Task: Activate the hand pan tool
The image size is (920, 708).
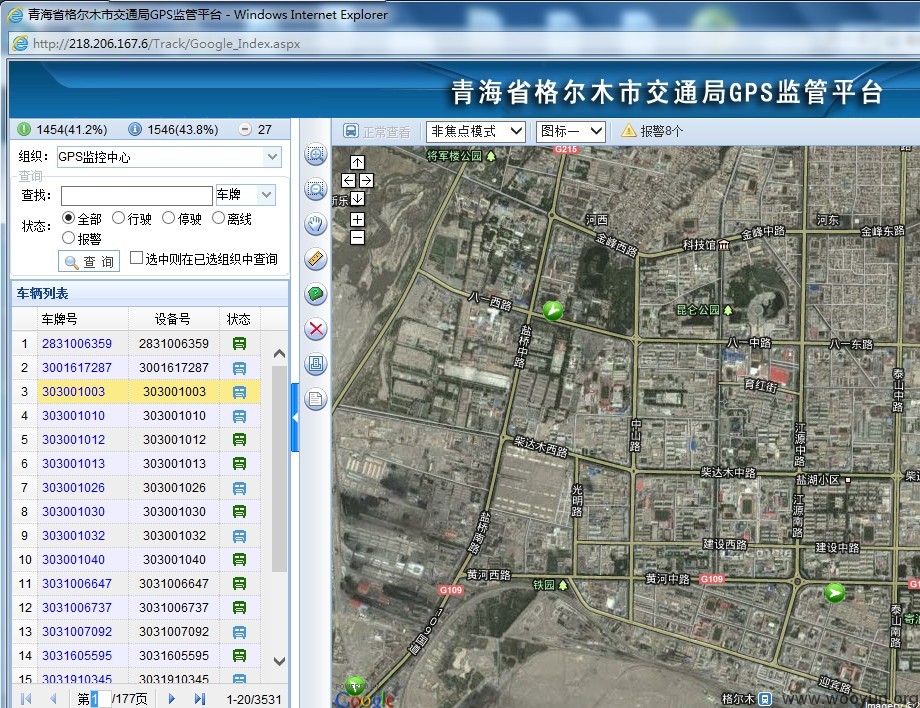Action: pyautogui.click(x=316, y=224)
